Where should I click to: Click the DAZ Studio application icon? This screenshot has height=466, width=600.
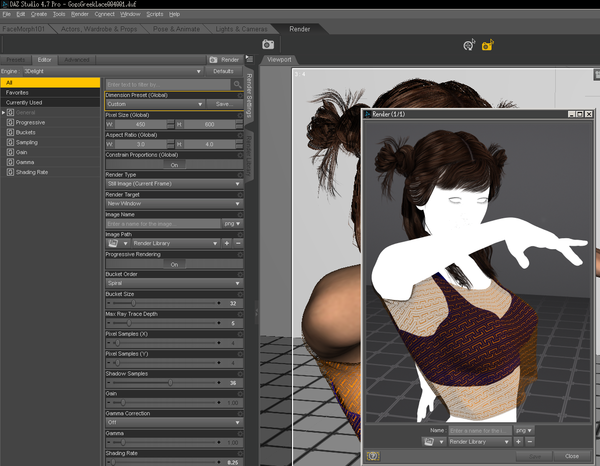tap(5, 4)
